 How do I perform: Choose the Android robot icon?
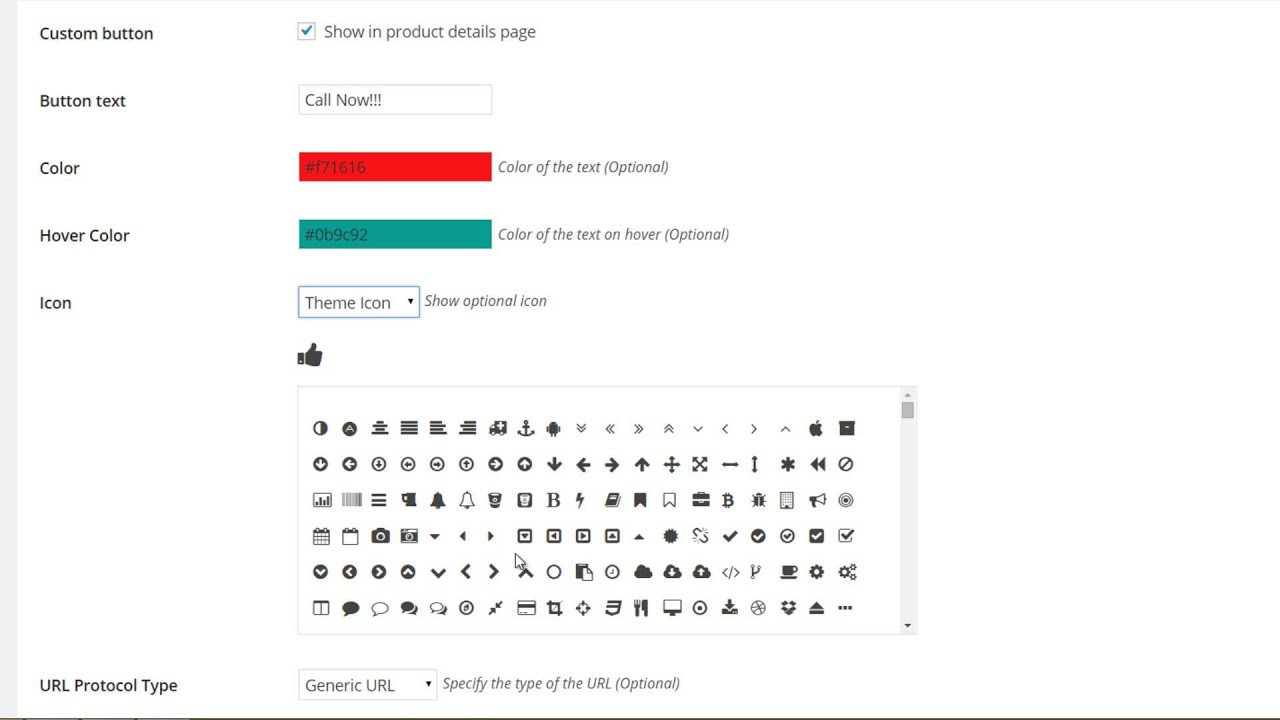click(x=554, y=429)
